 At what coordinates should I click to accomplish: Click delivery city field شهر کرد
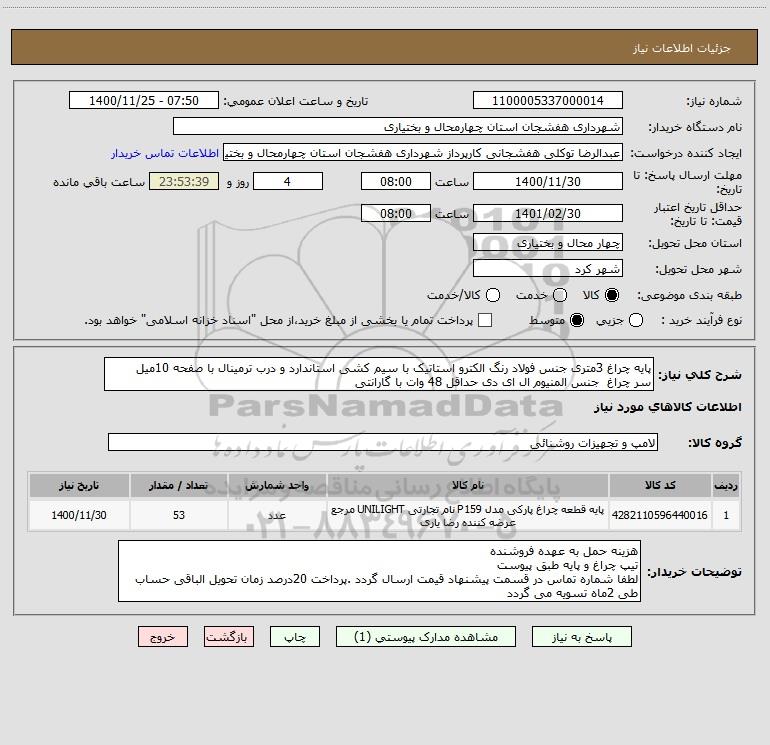(x=548, y=268)
